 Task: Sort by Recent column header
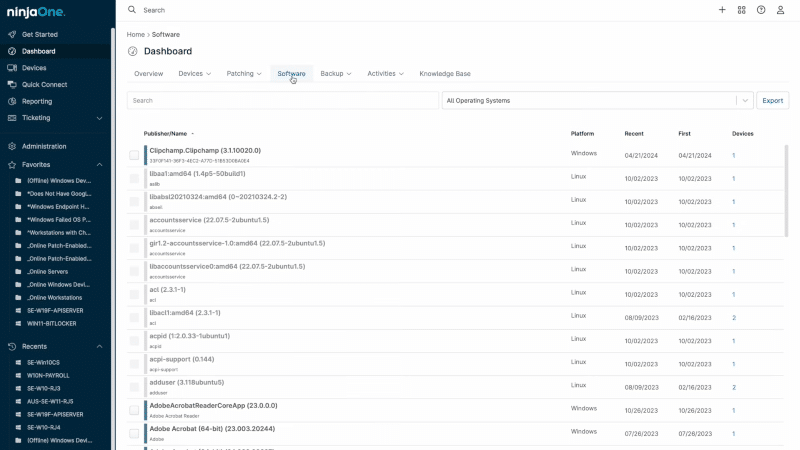[634, 134]
